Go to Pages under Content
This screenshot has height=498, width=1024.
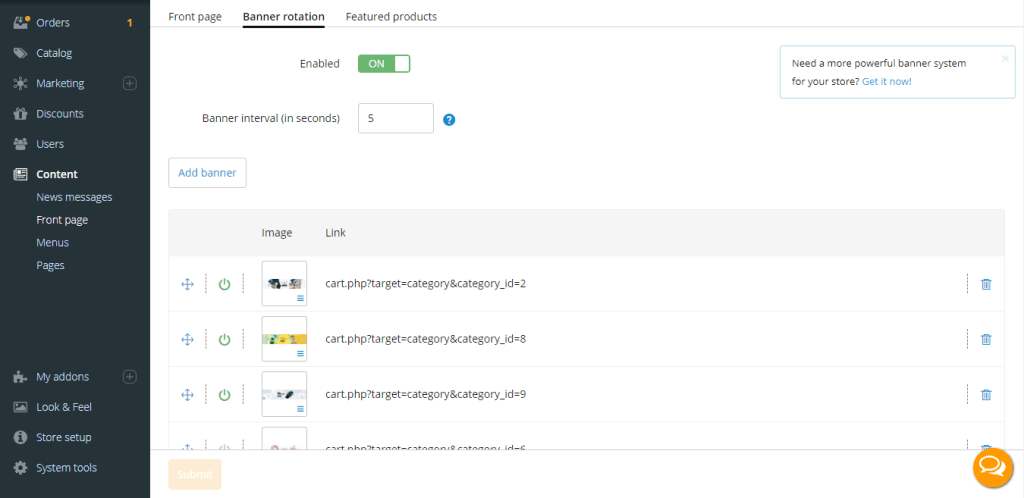50,265
